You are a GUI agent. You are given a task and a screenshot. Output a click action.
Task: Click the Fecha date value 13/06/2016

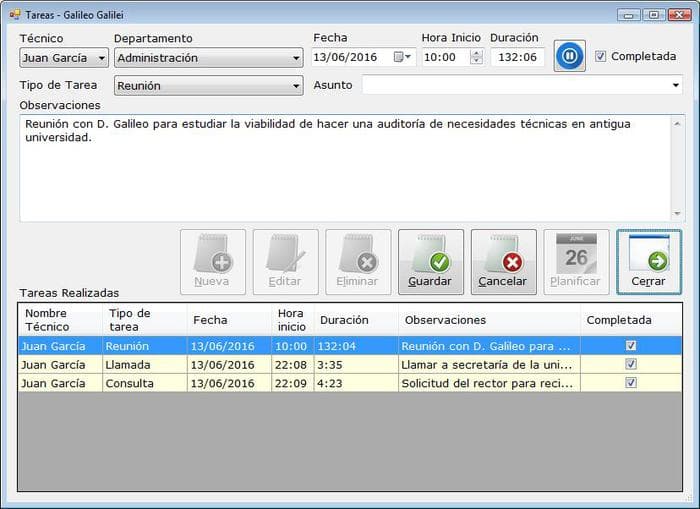(345, 57)
